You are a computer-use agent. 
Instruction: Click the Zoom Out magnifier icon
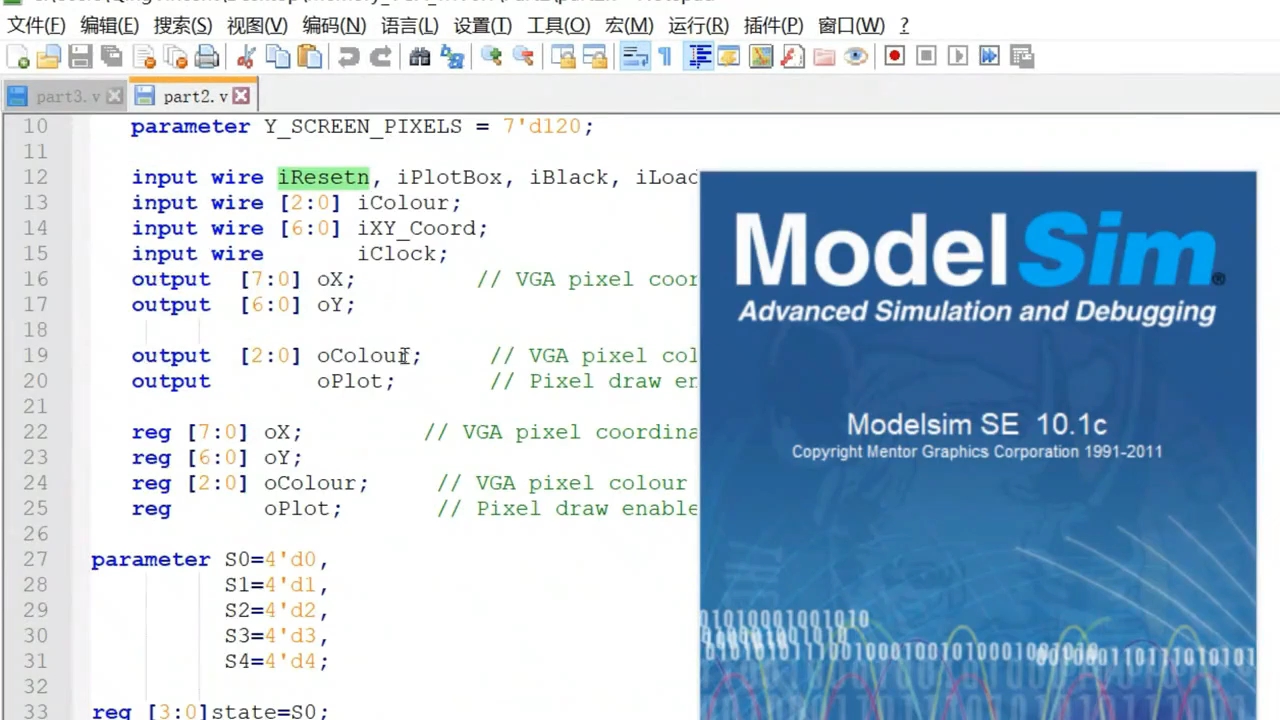pyautogui.click(x=523, y=56)
